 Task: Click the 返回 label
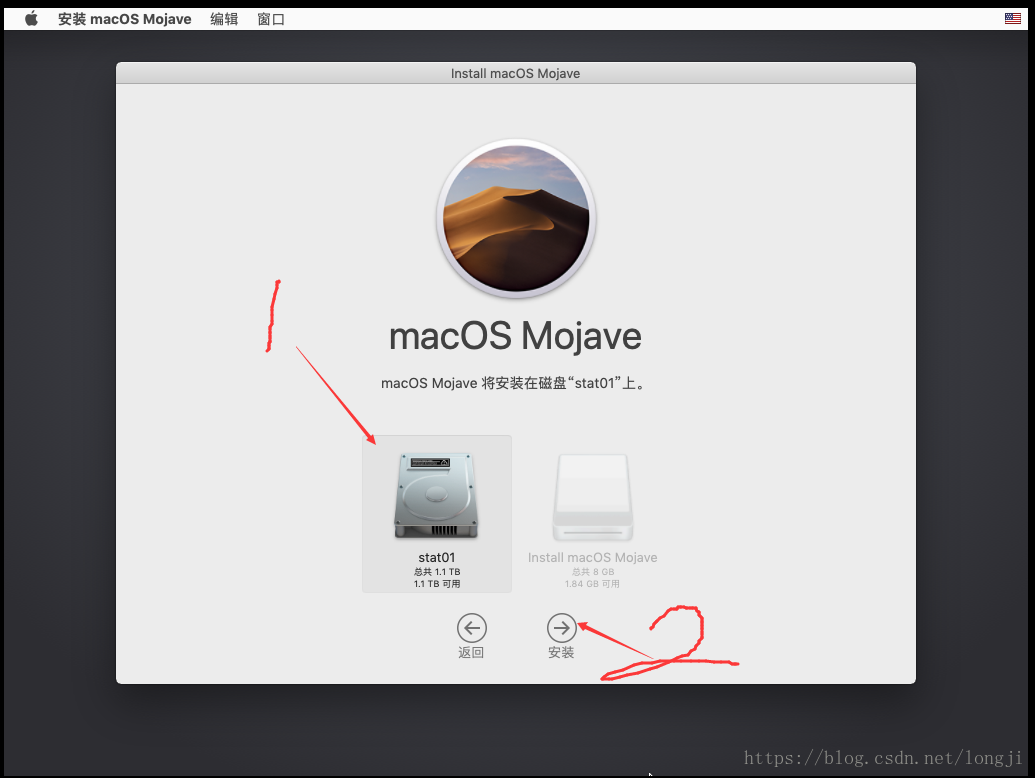pos(471,653)
